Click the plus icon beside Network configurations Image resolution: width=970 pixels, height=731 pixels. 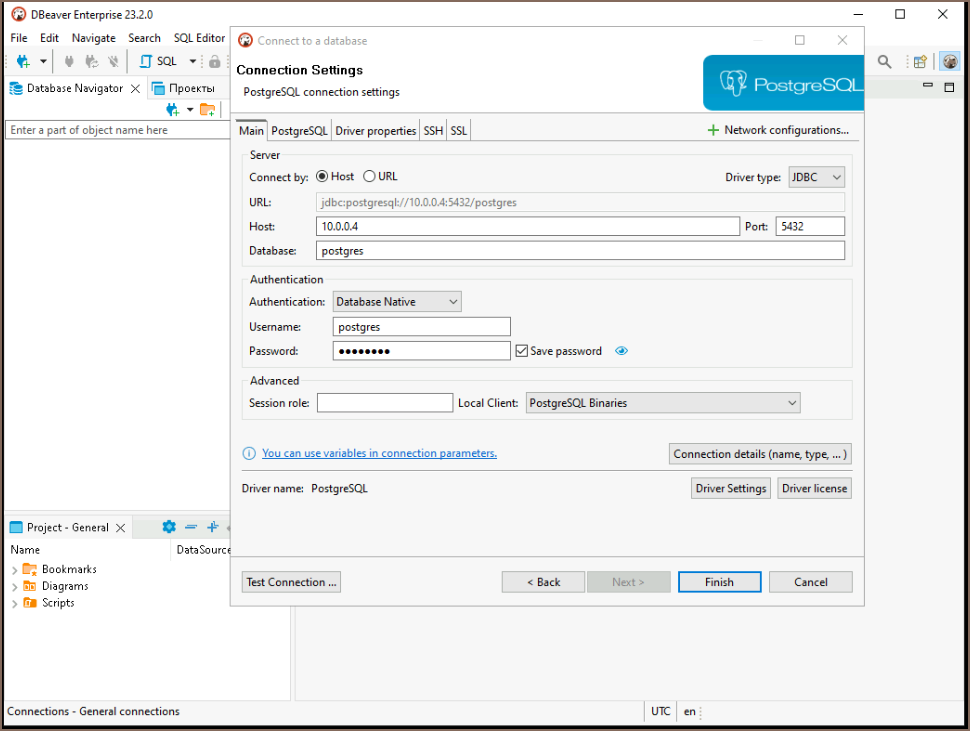[713, 130]
